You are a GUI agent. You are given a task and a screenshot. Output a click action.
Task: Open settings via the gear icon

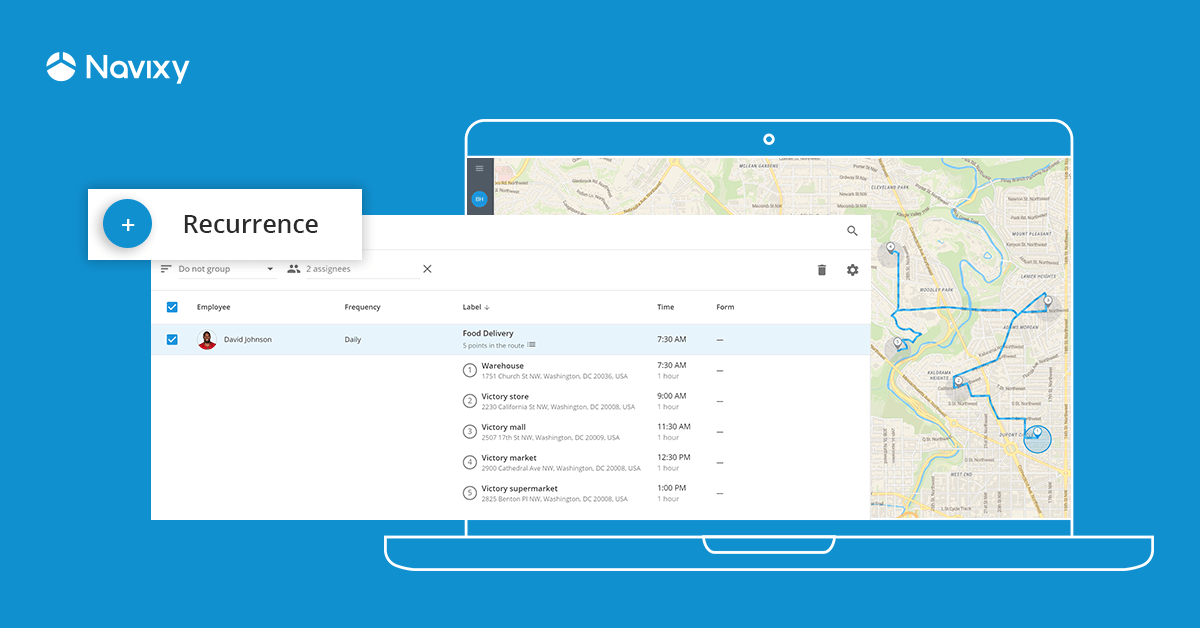pyautogui.click(x=852, y=269)
